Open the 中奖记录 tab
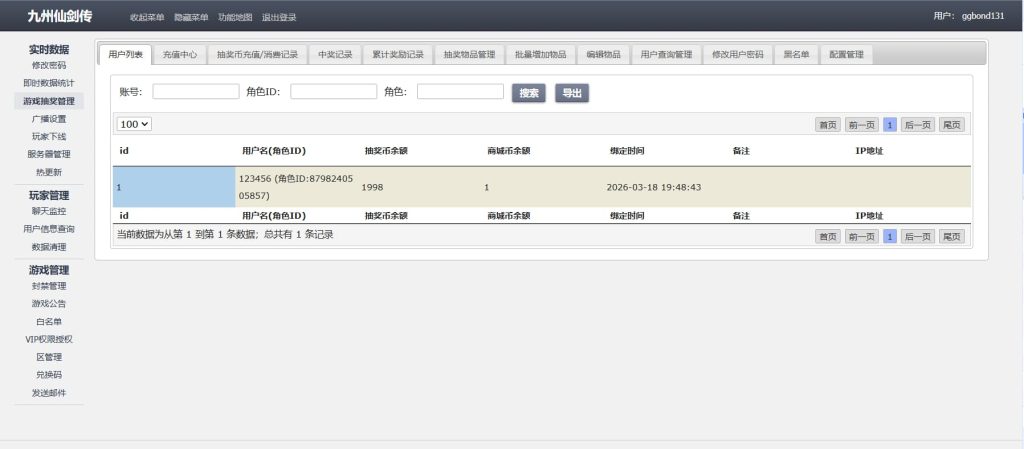The height and width of the screenshot is (449, 1024). (335, 55)
